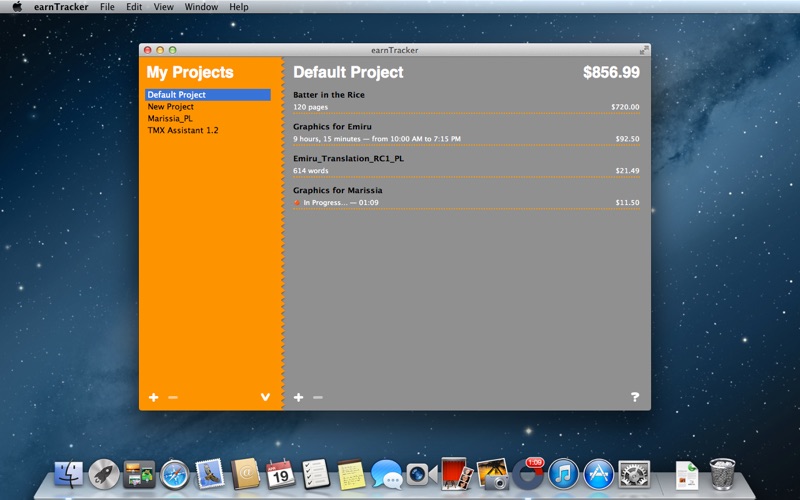
Task: Select the Emiru_Translation_RC1_PL entry
Action: pyautogui.click(x=466, y=165)
